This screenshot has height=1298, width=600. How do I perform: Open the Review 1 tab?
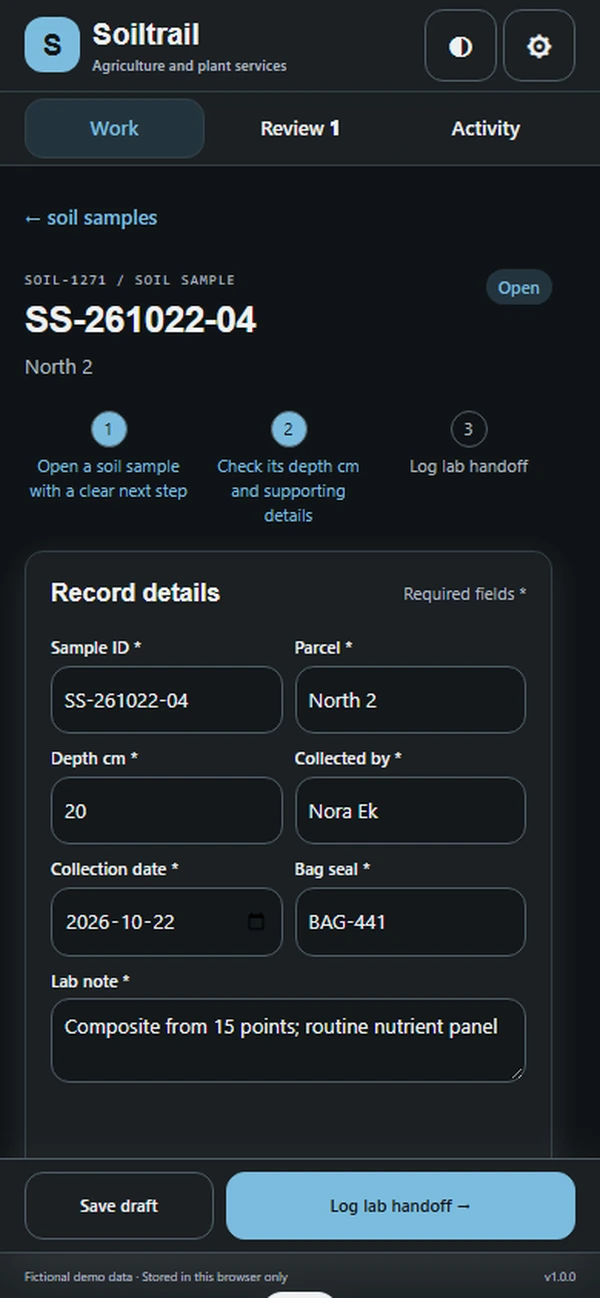300,128
